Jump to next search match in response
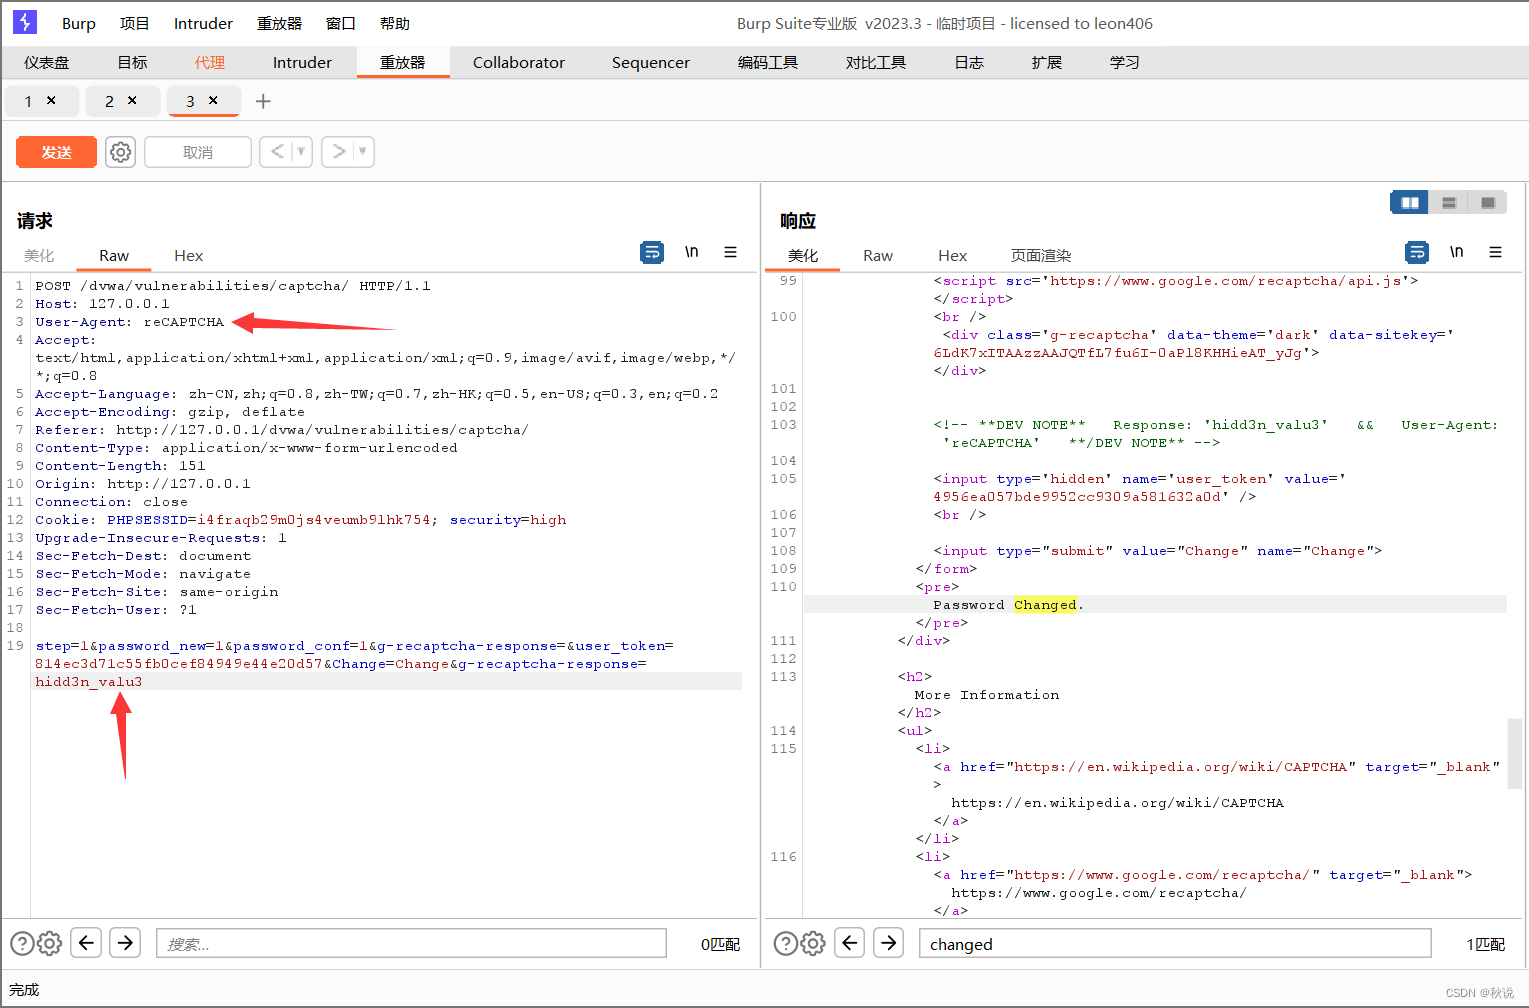1529x1008 pixels. 889,942
